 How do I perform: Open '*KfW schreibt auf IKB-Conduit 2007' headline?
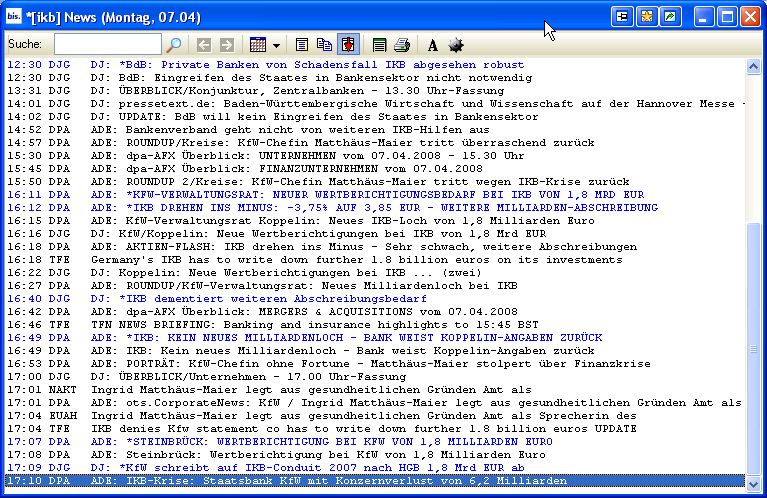375,468
